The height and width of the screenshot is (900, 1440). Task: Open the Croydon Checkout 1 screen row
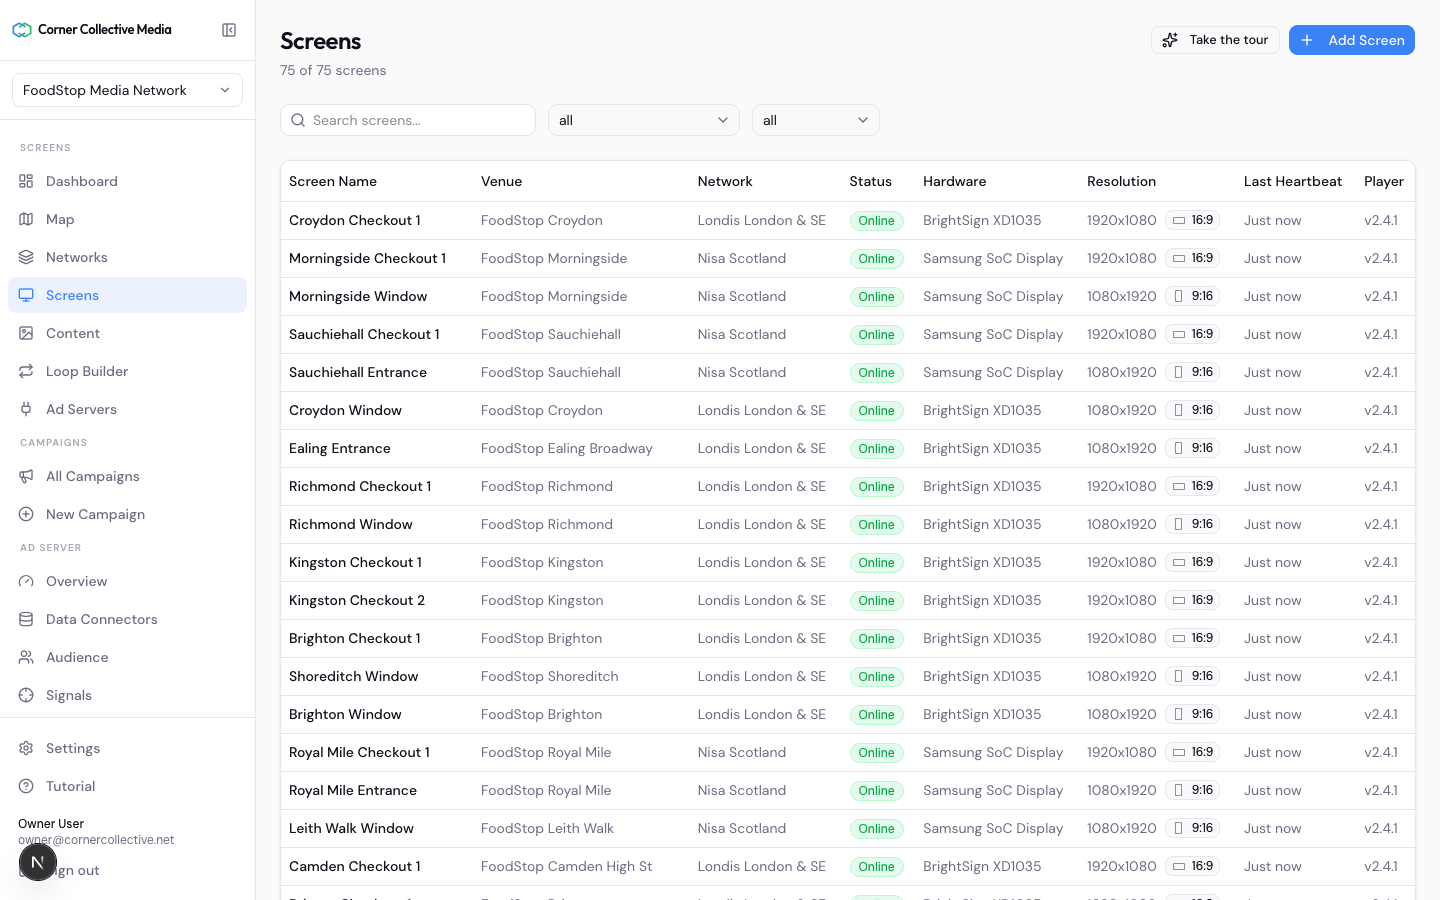tap(848, 220)
